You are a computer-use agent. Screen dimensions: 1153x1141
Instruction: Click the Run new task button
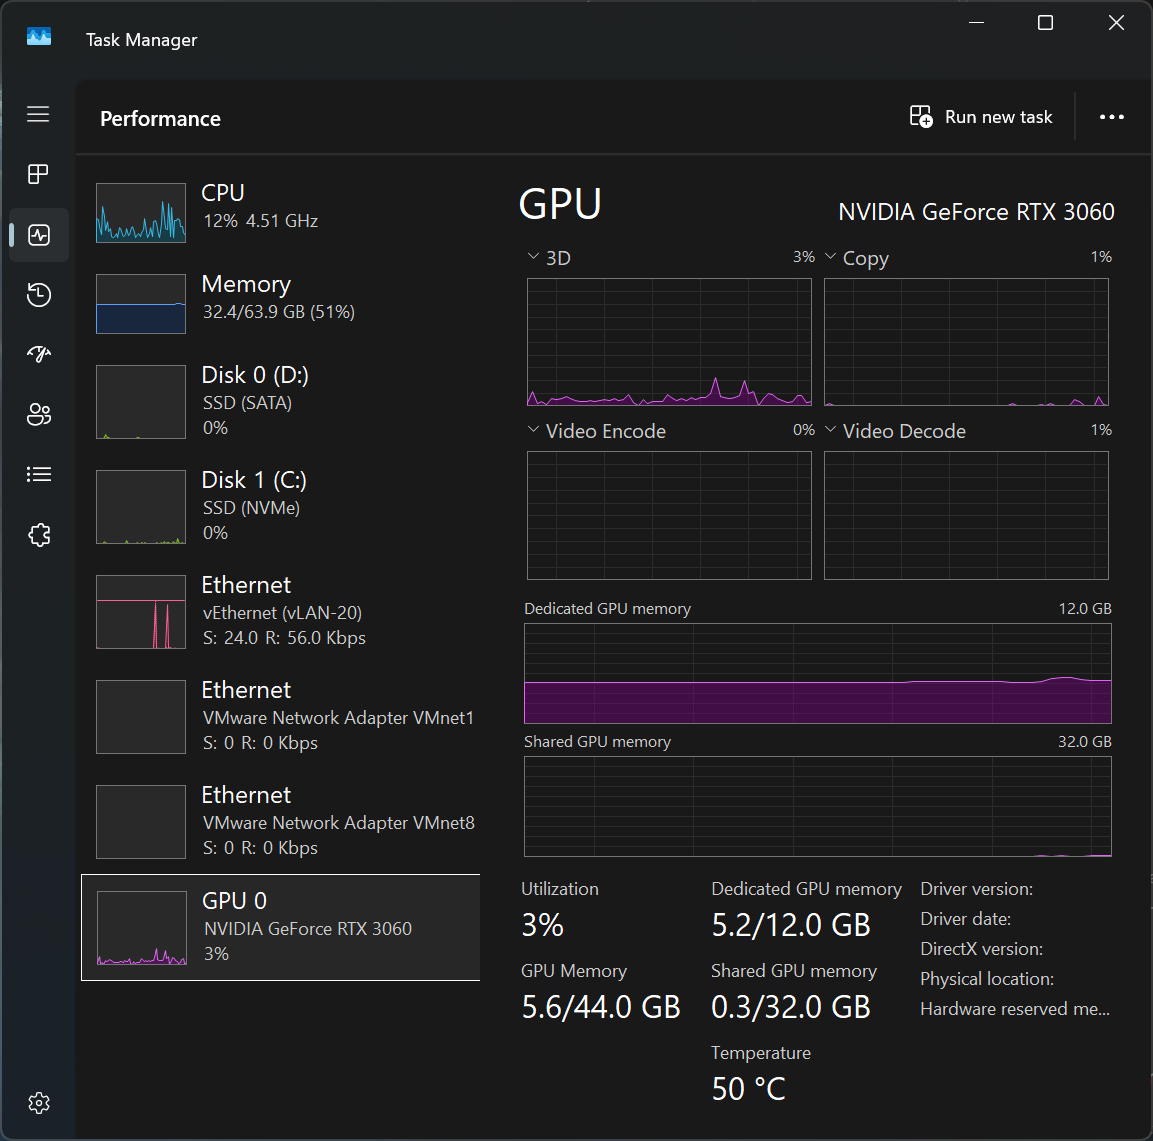981,117
